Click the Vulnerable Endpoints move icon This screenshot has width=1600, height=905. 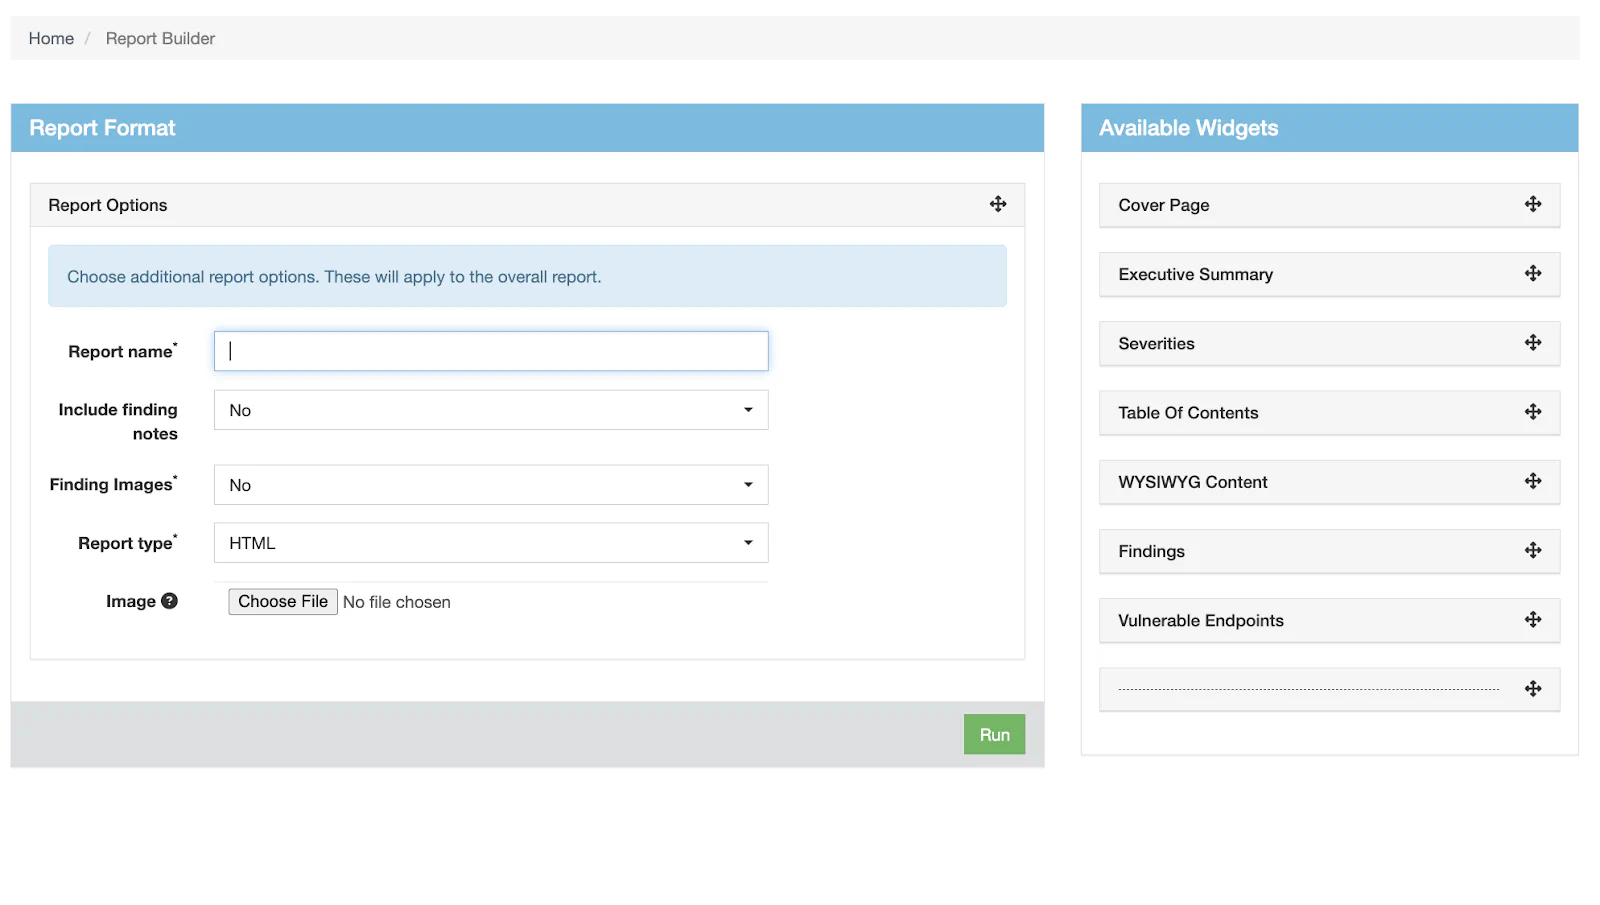point(1532,620)
